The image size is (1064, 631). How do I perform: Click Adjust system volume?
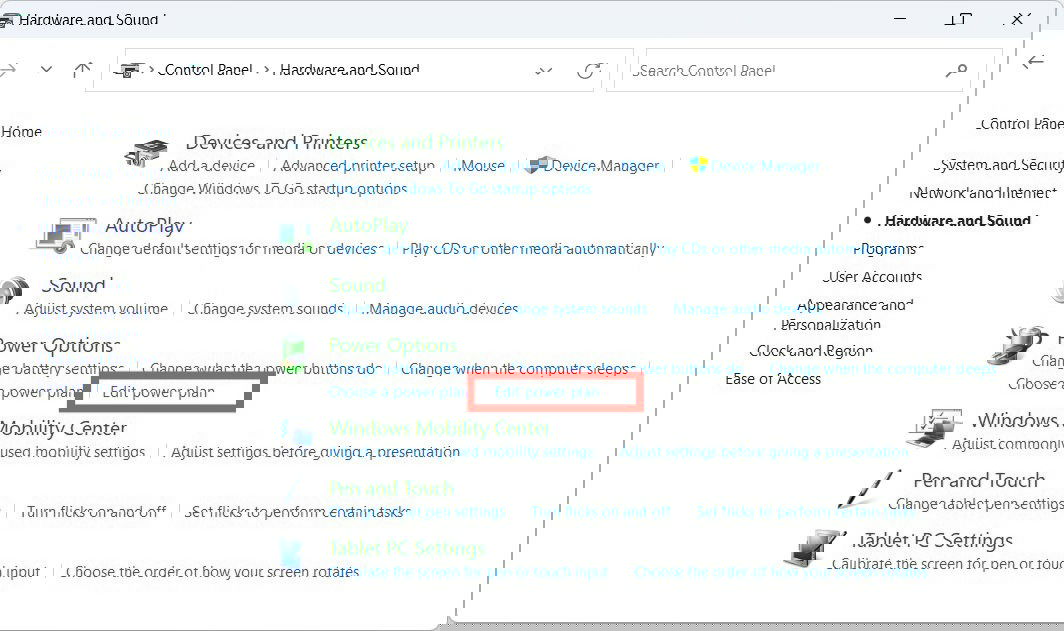95,309
